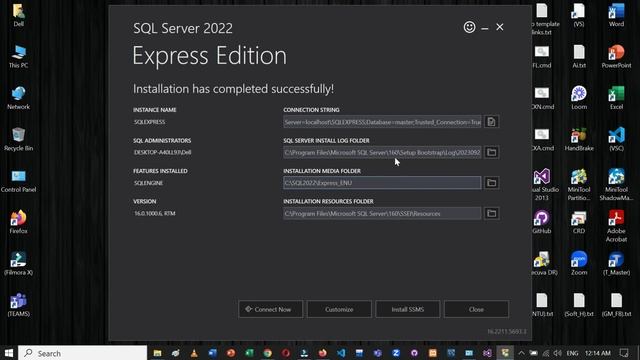Select the Connection String text field

(382, 122)
